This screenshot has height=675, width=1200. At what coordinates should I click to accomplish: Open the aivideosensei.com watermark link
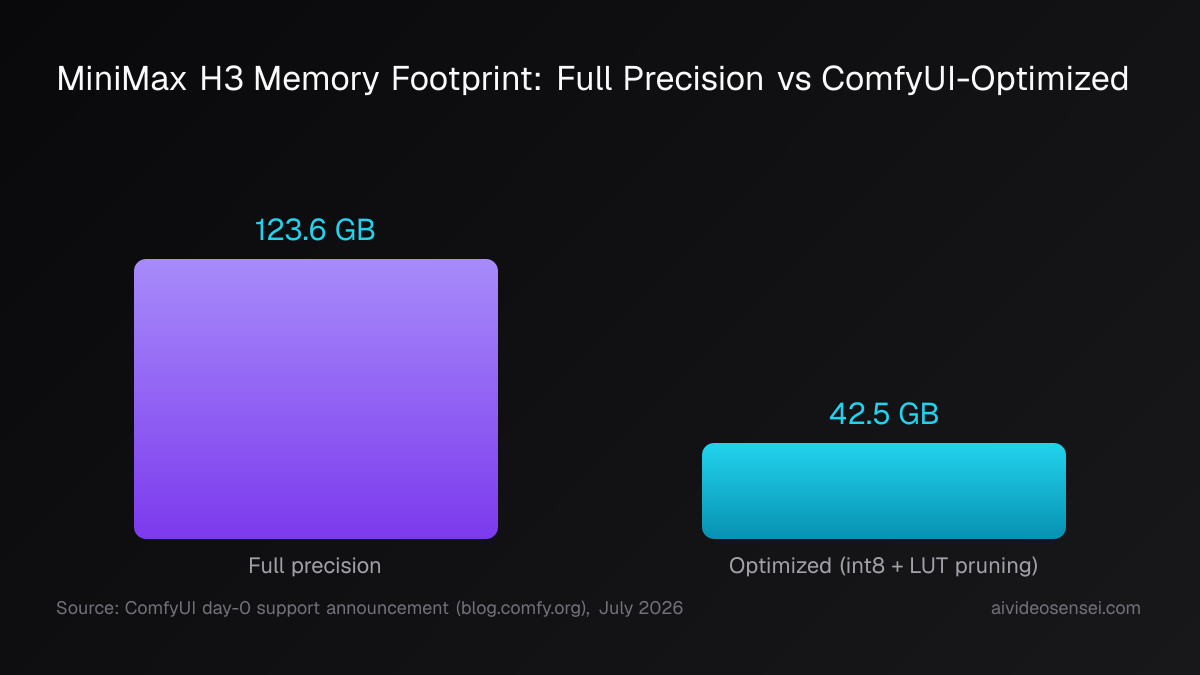1062,608
